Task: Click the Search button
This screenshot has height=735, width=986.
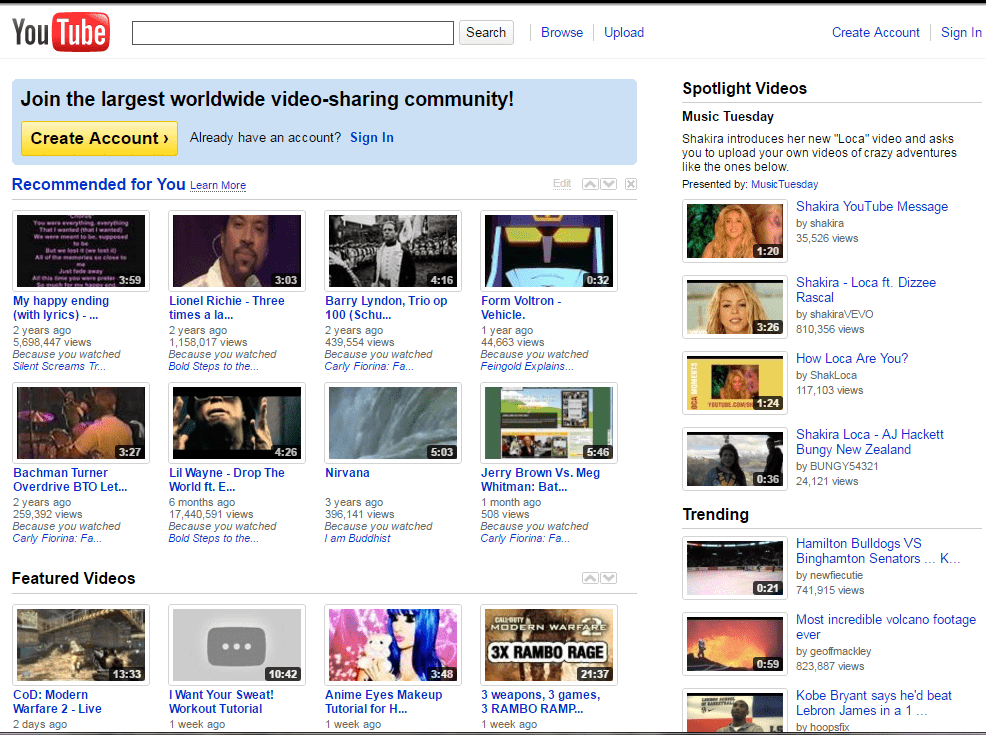Action: click(486, 33)
